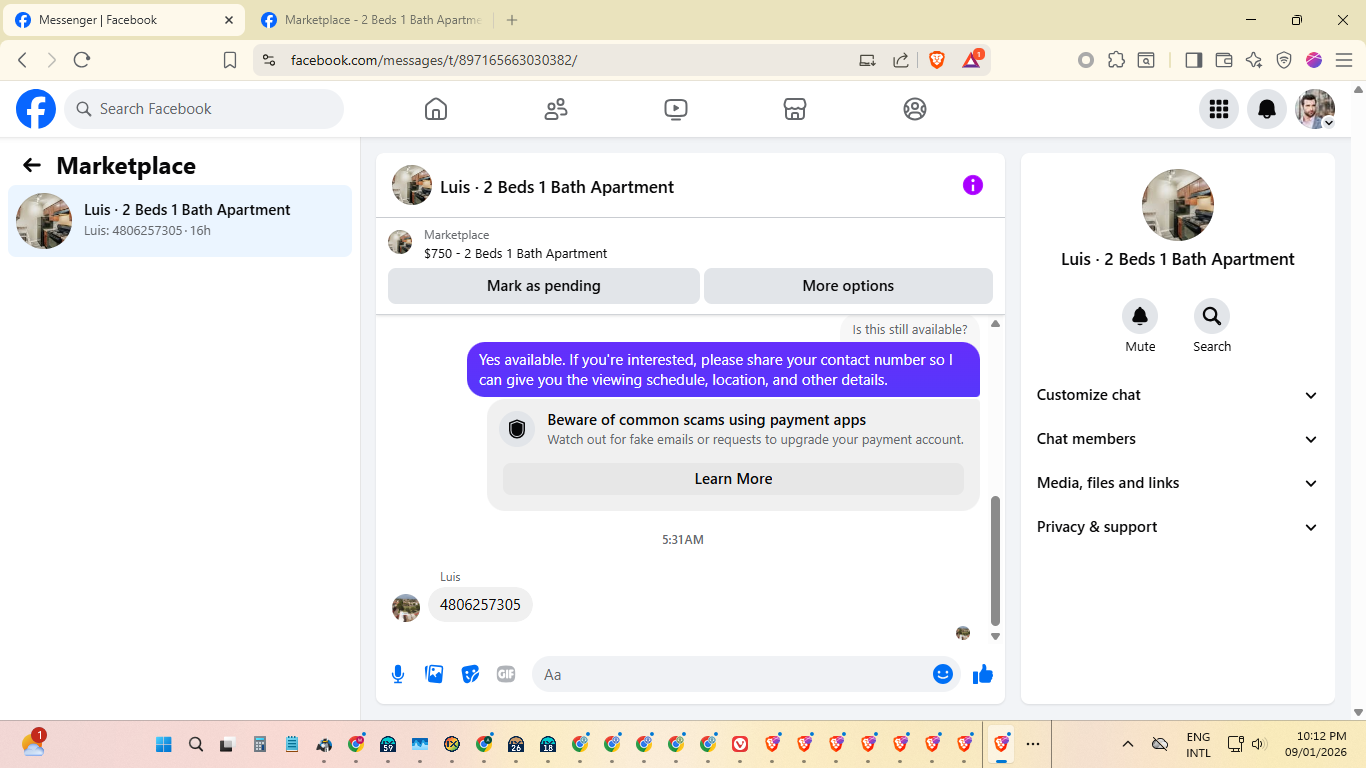
Task: Mute the conversation with Luis
Action: click(1140, 316)
